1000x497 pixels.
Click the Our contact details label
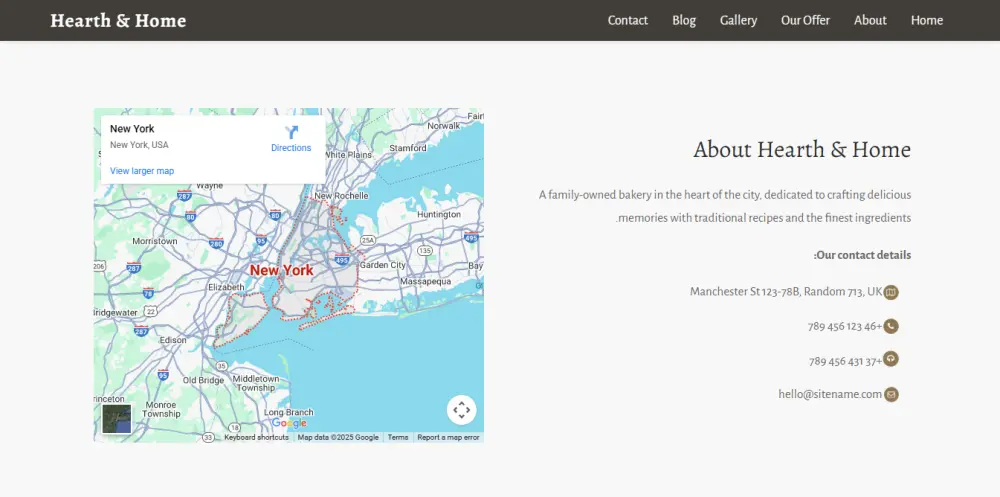862,255
